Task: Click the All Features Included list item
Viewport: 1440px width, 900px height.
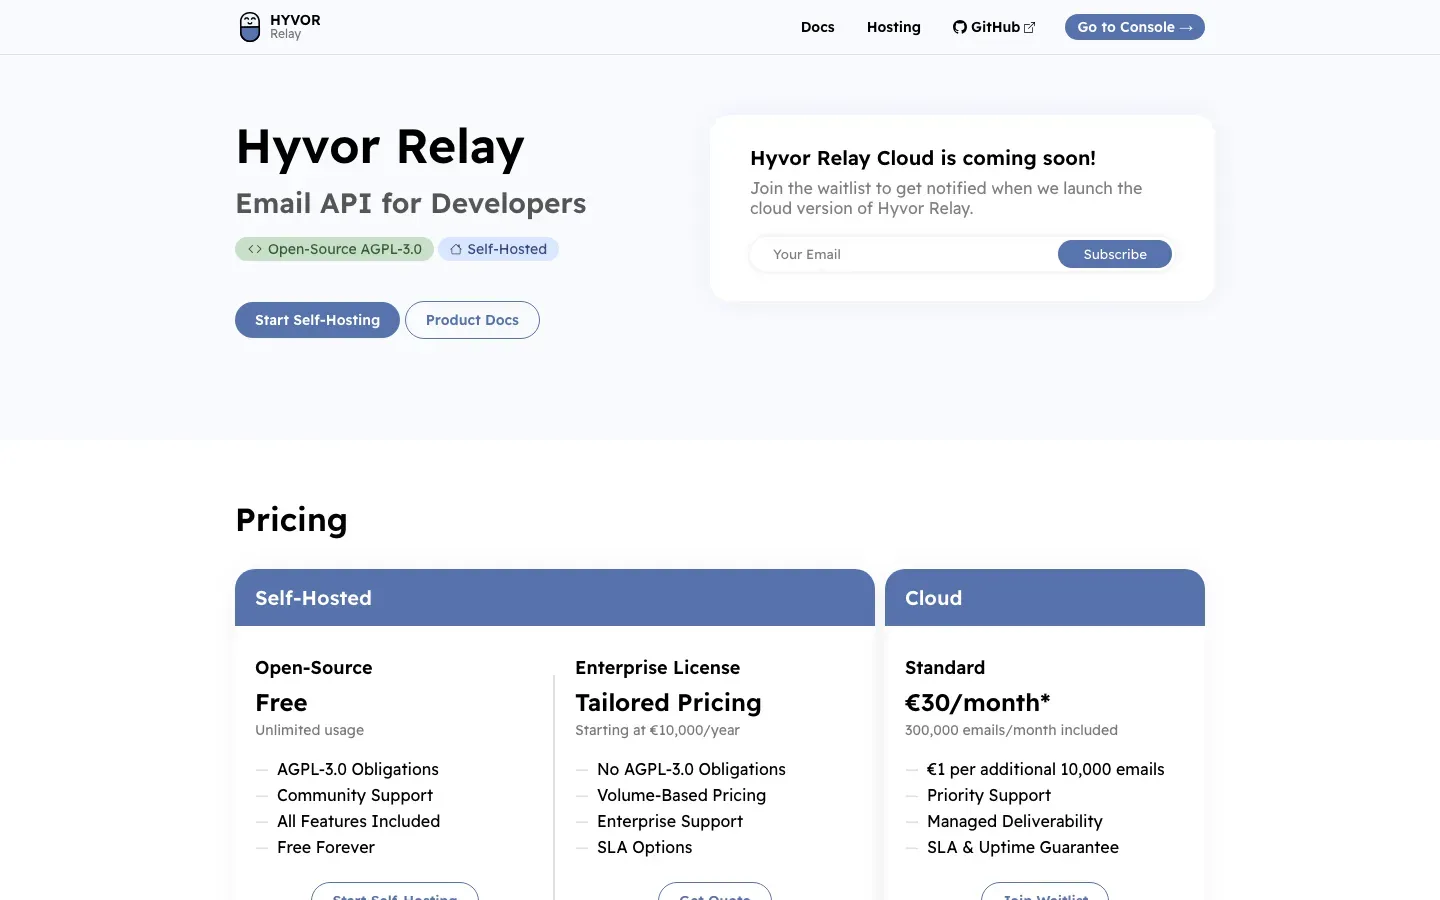Action: point(358,821)
